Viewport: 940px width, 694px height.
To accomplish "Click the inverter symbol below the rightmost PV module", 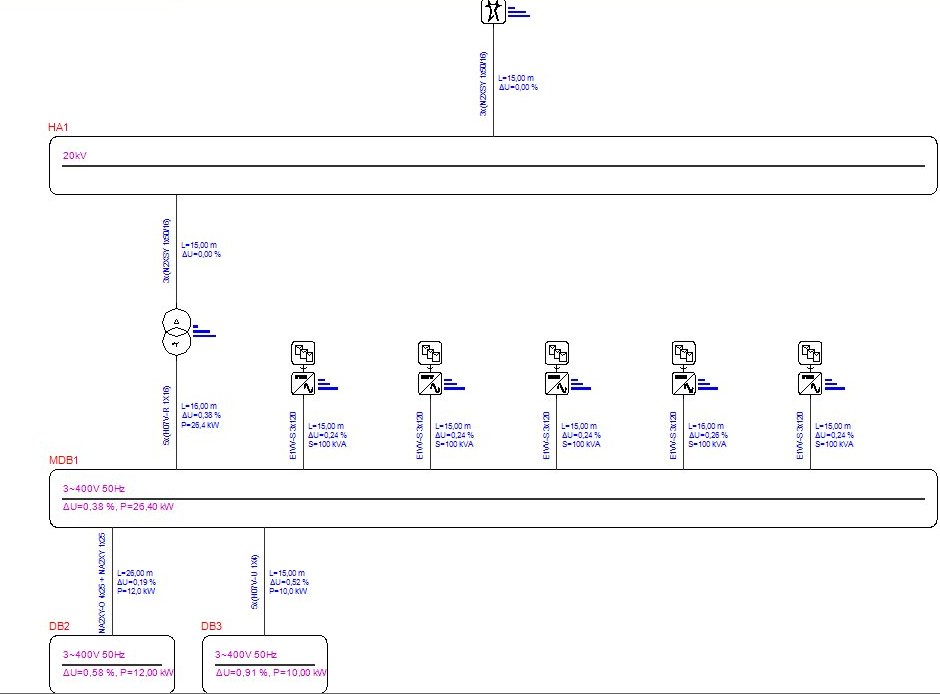I will click(810, 383).
